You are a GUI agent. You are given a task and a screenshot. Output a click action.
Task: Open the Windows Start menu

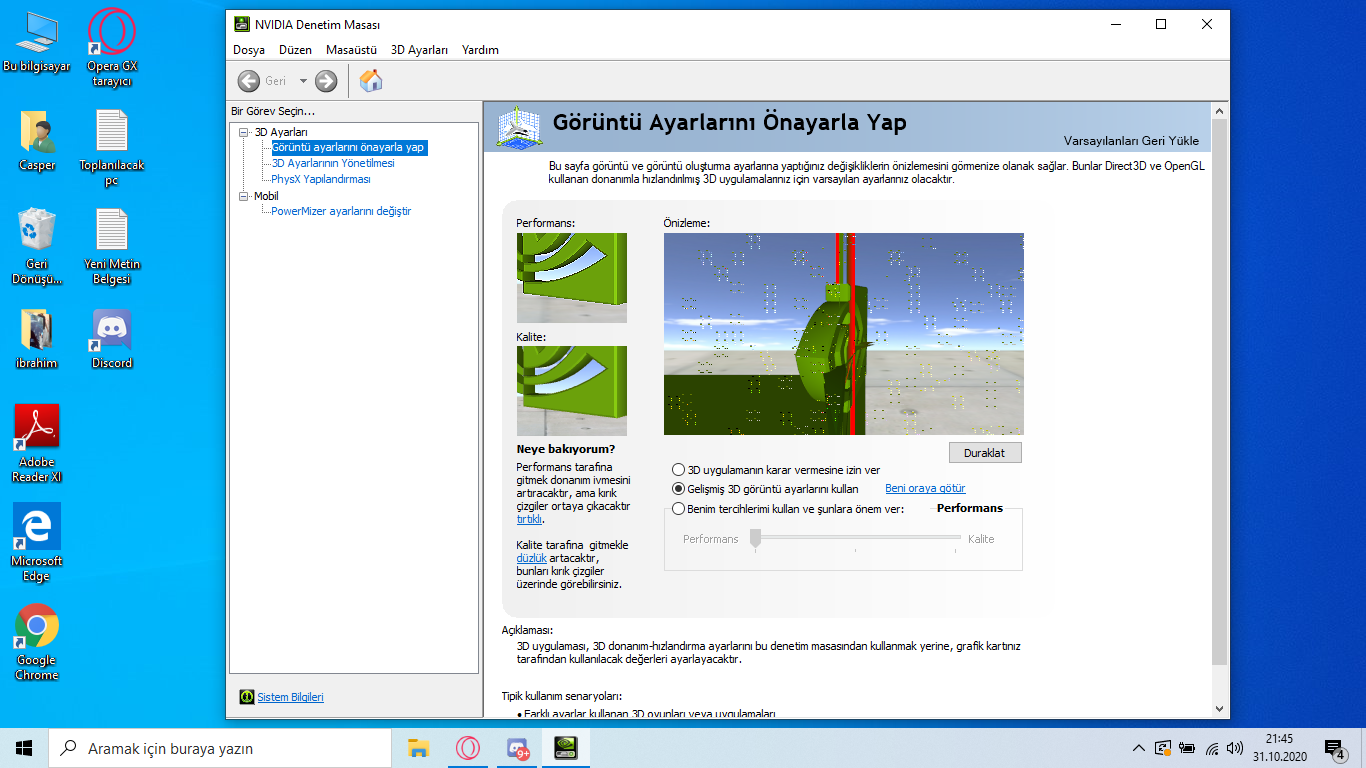click(x=24, y=748)
